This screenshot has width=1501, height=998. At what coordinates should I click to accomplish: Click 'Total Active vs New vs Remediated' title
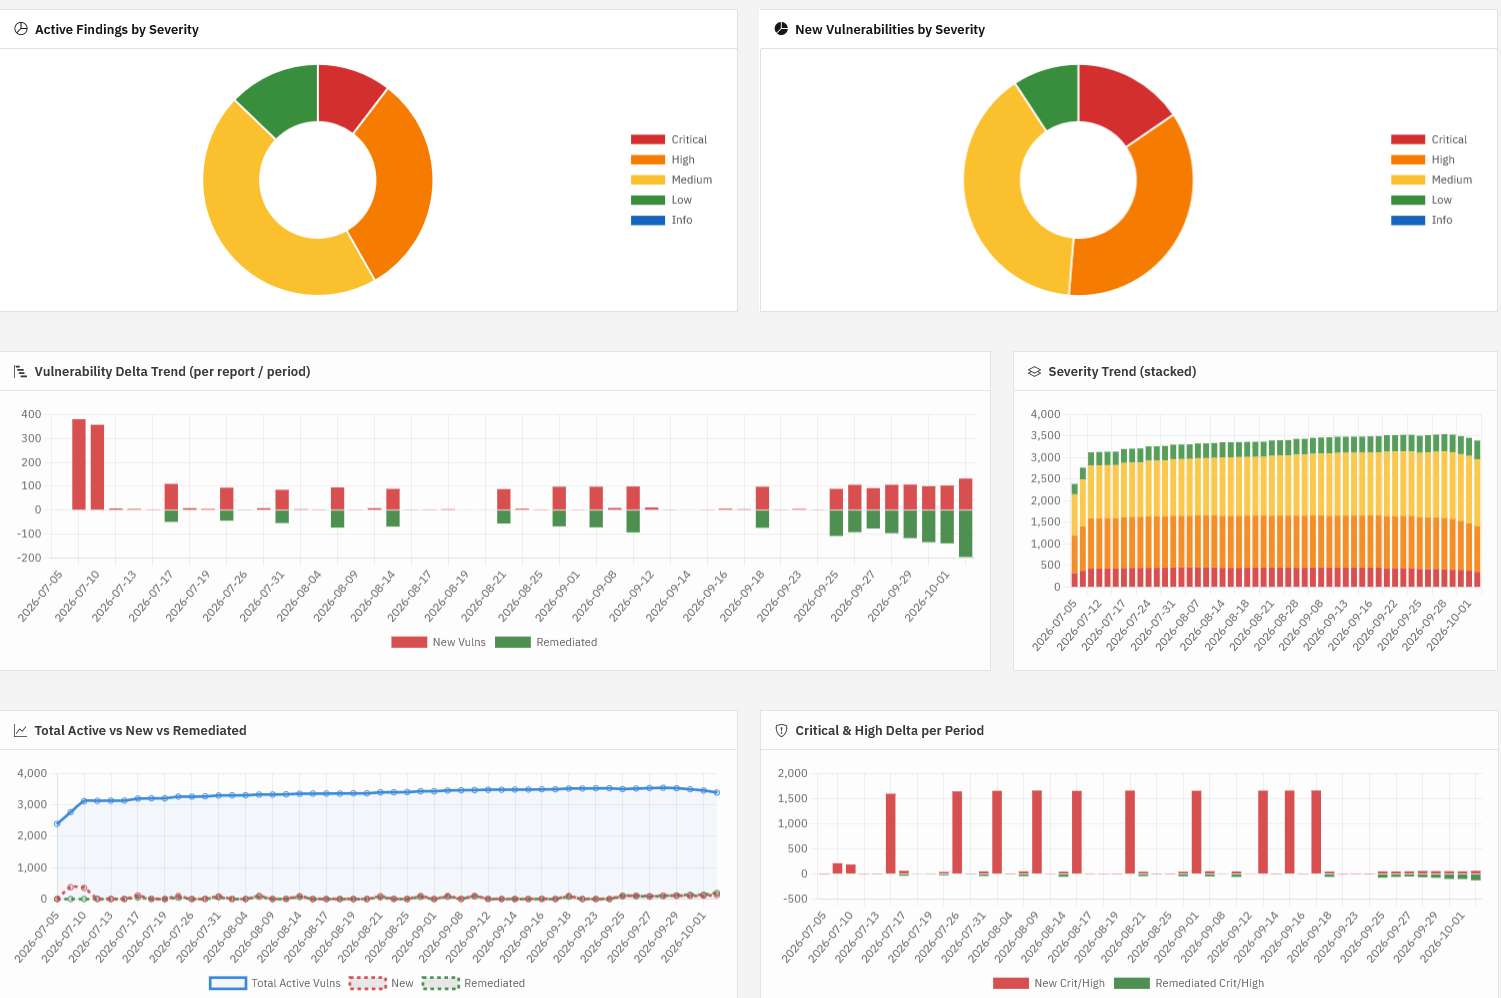tap(140, 730)
